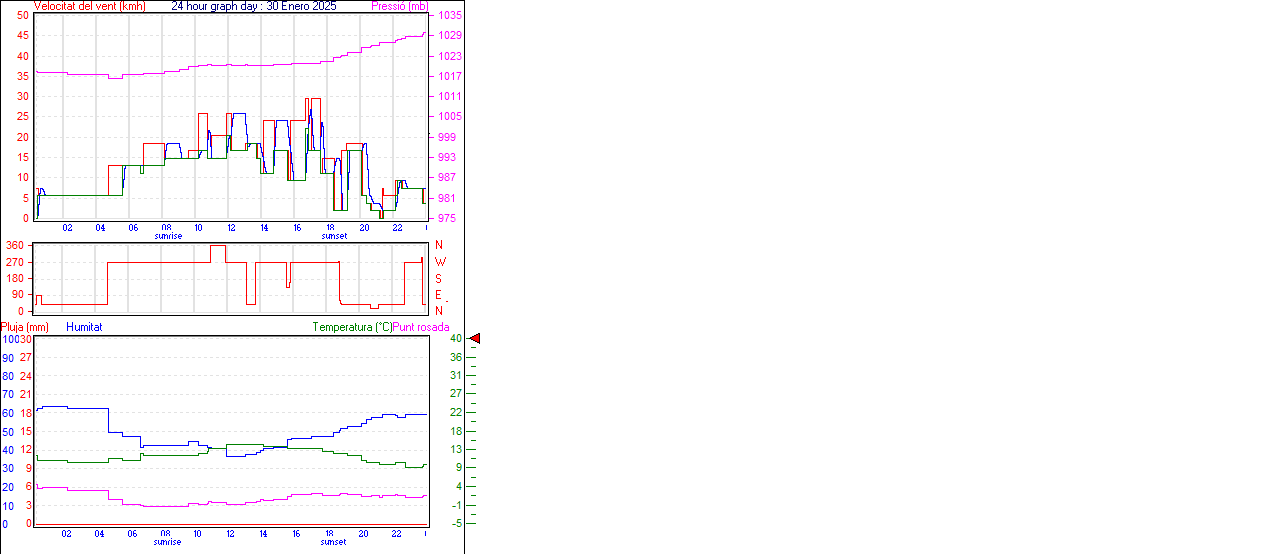Click the "W" compass direction label
Image resolution: width=1280 pixels, height=554 pixels.
point(440,262)
